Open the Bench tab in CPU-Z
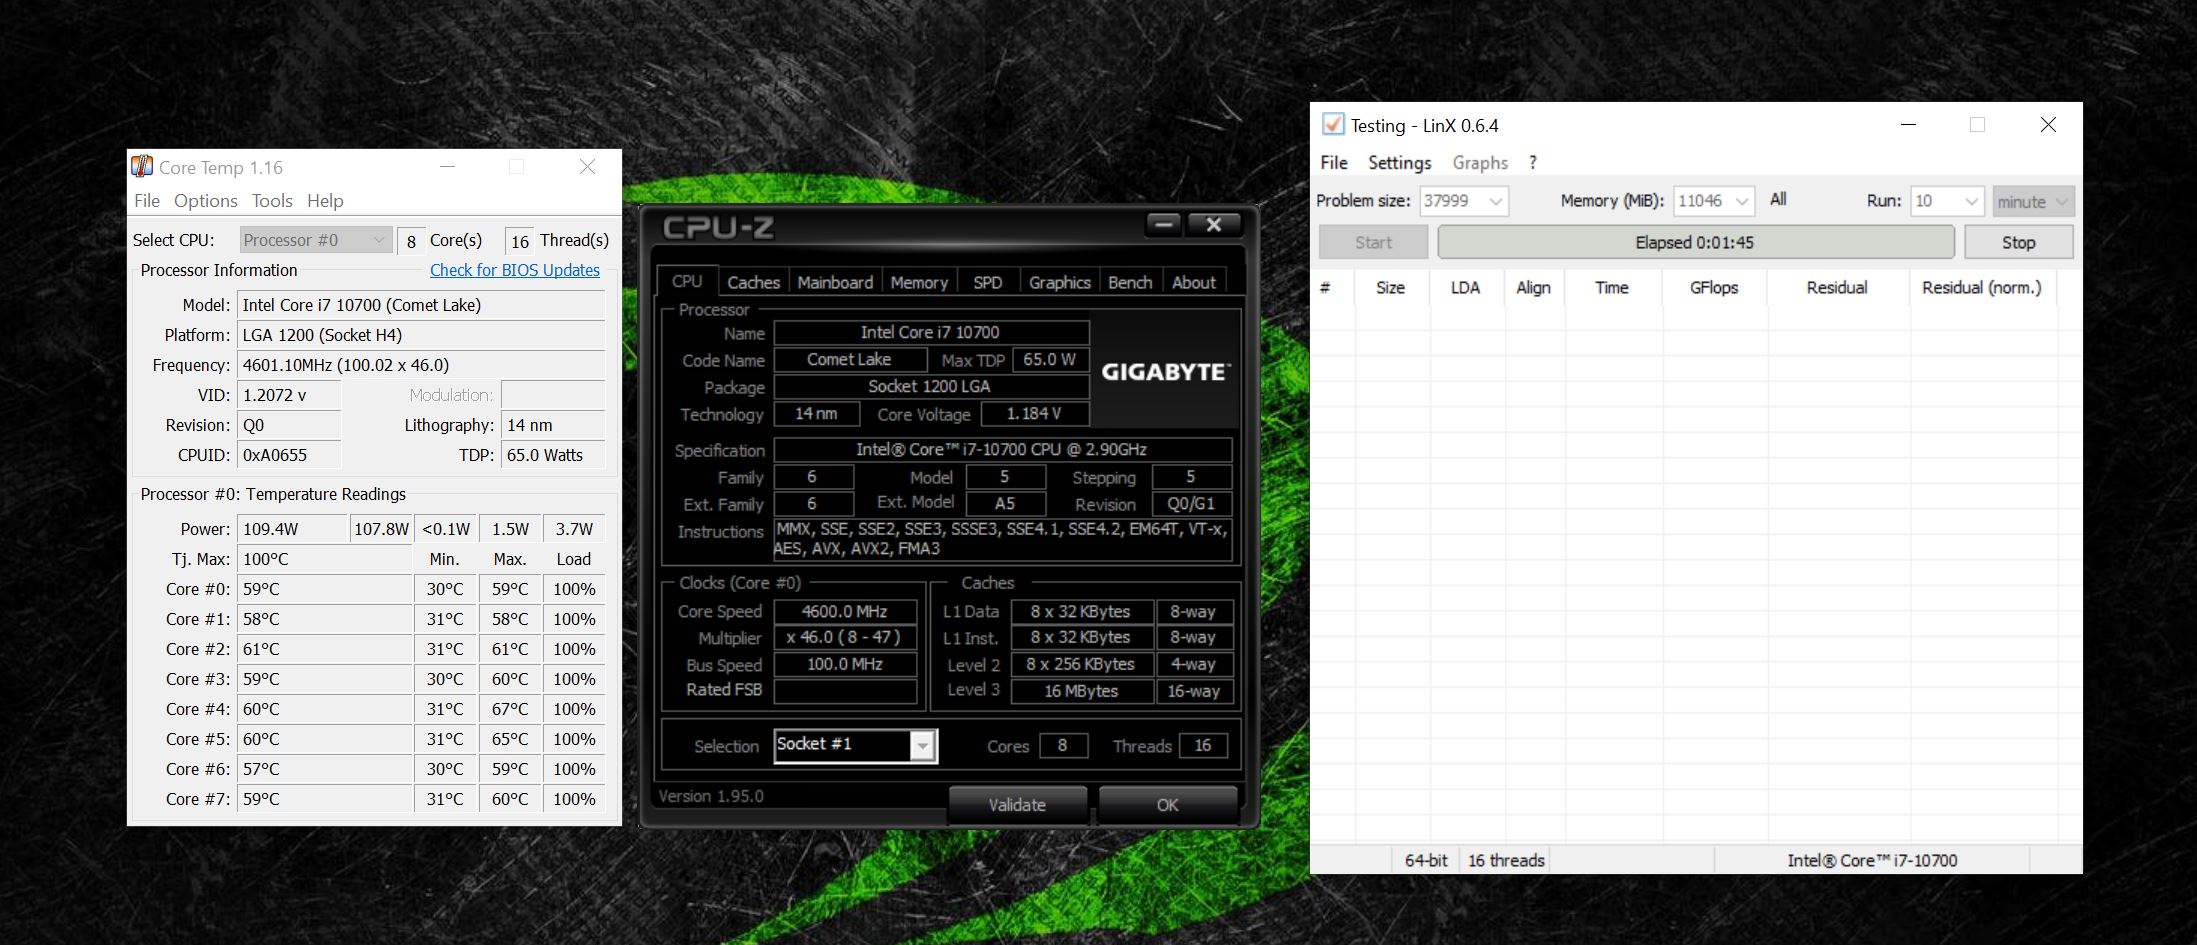 click(1129, 282)
